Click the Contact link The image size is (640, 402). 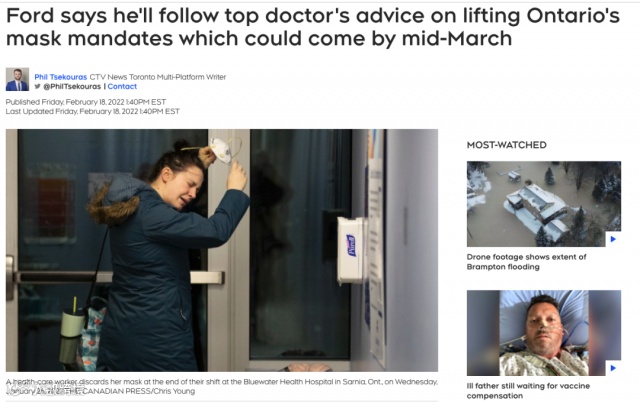[x=122, y=87]
